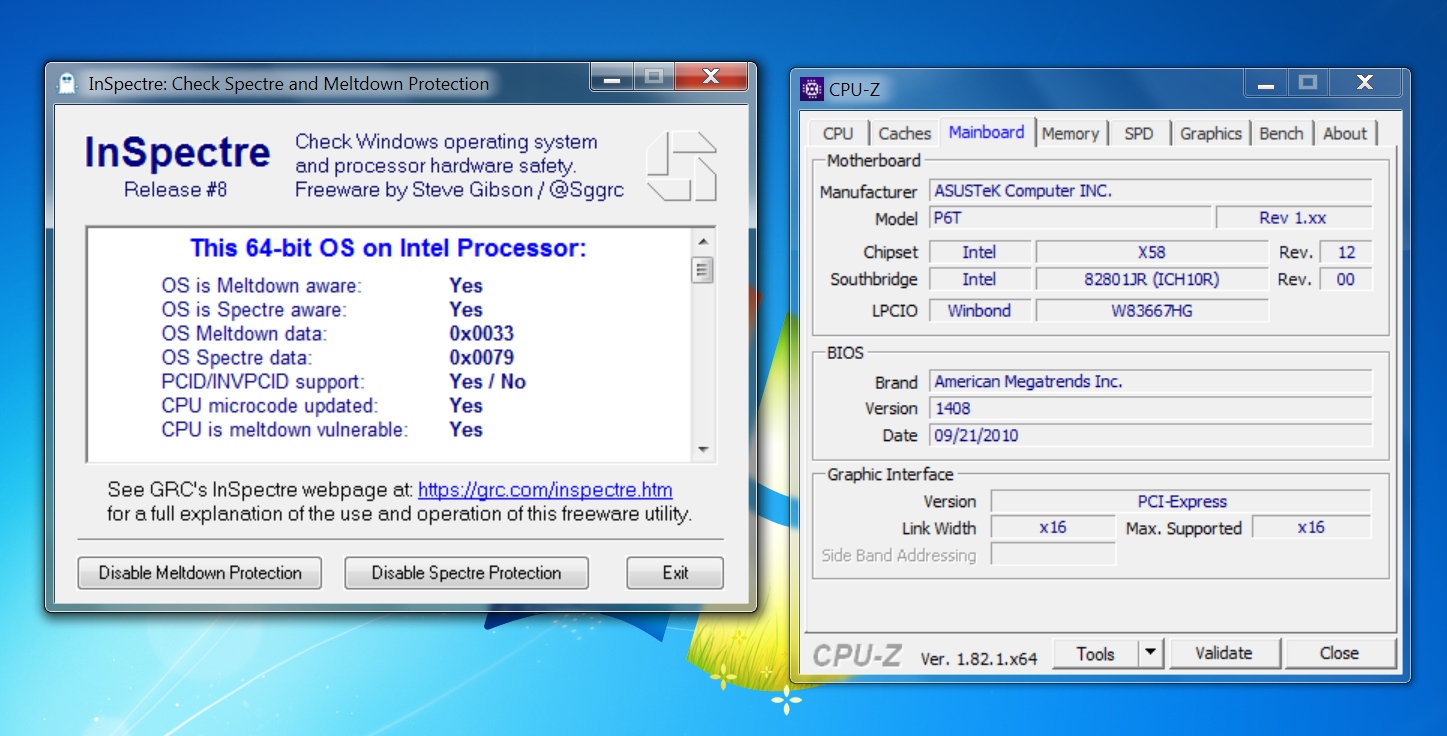Minimize the InSpectre window
Image resolution: width=1447 pixels, height=736 pixels.
coord(612,77)
